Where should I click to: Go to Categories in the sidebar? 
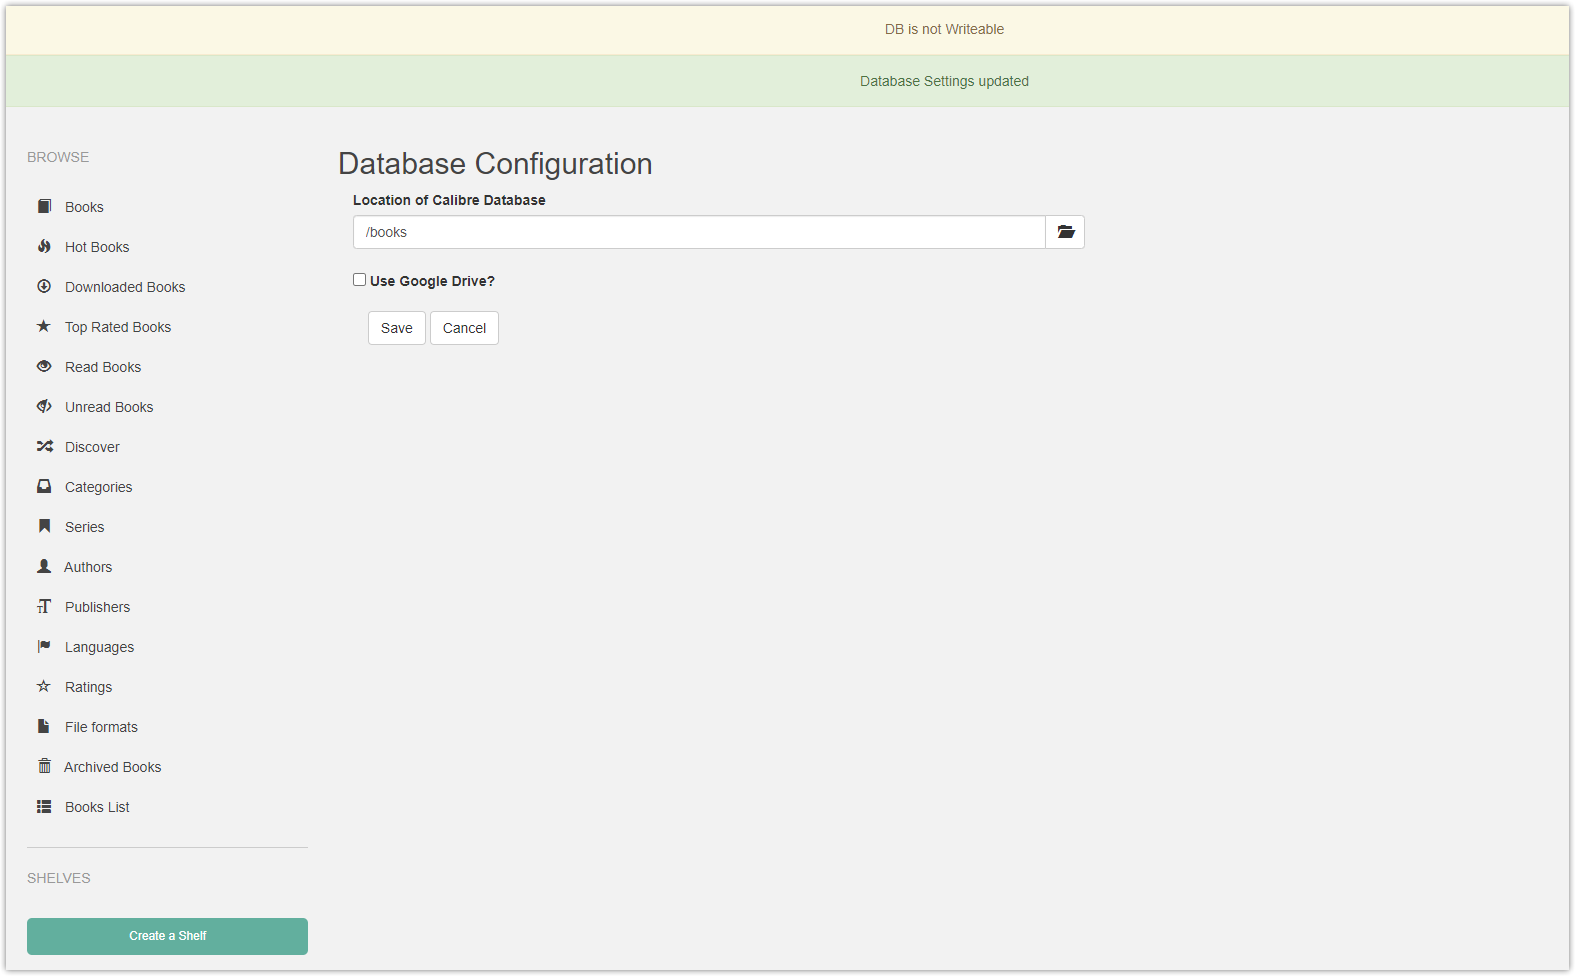pyautogui.click(x=98, y=487)
